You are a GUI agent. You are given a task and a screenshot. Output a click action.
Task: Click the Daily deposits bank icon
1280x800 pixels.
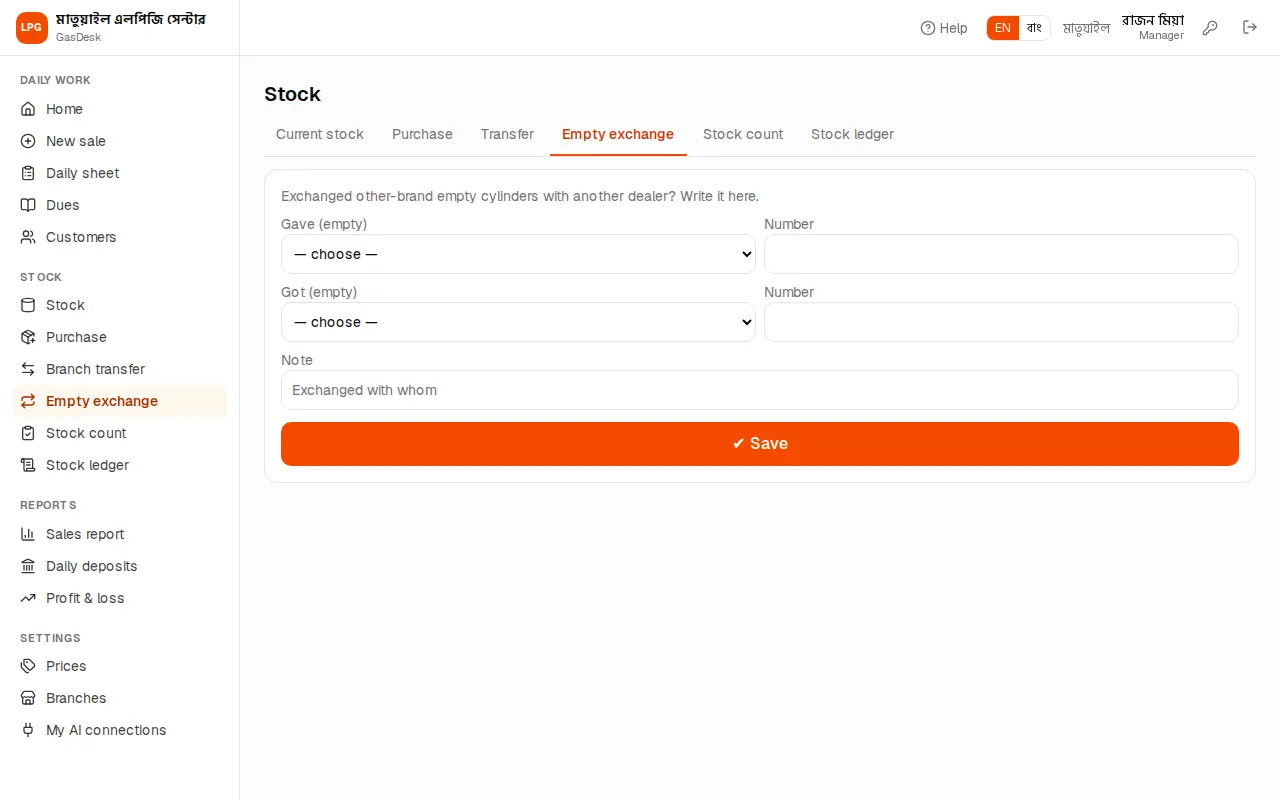(28, 566)
